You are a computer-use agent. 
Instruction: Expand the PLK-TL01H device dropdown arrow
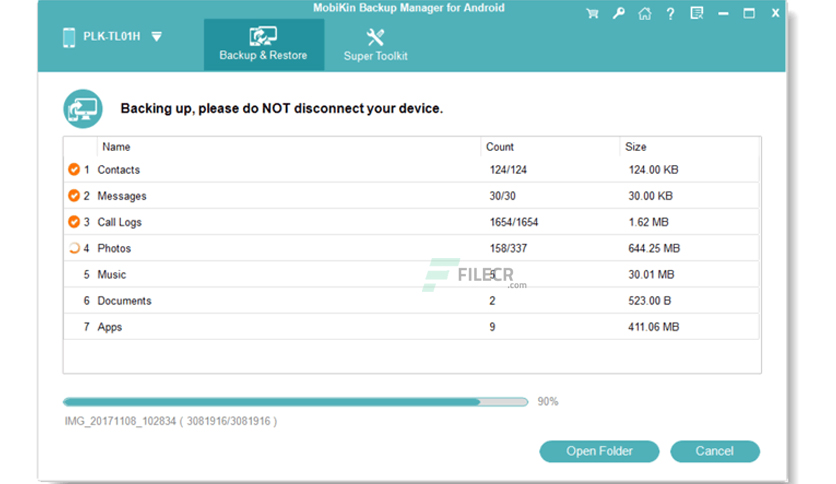click(x=156, y=37)
